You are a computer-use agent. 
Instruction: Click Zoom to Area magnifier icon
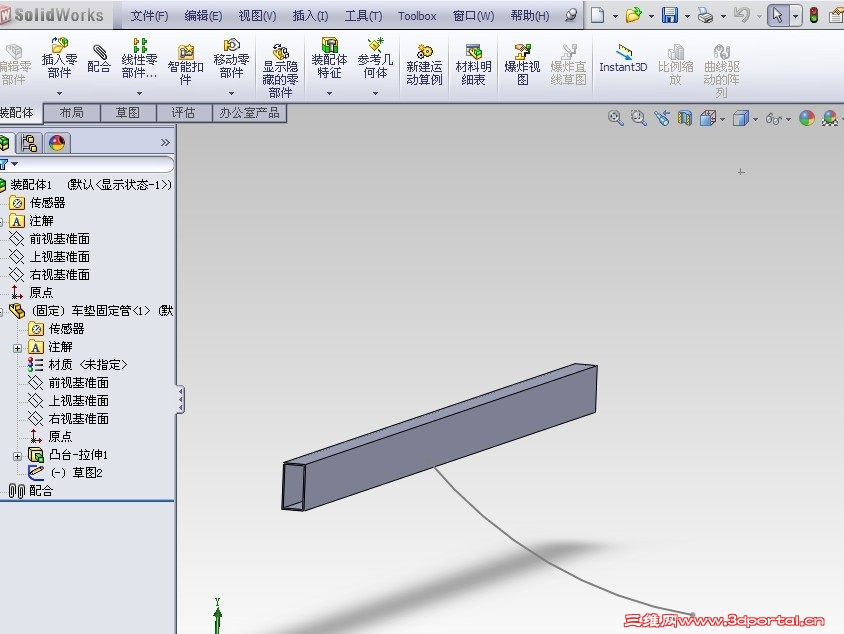(638, 118)
